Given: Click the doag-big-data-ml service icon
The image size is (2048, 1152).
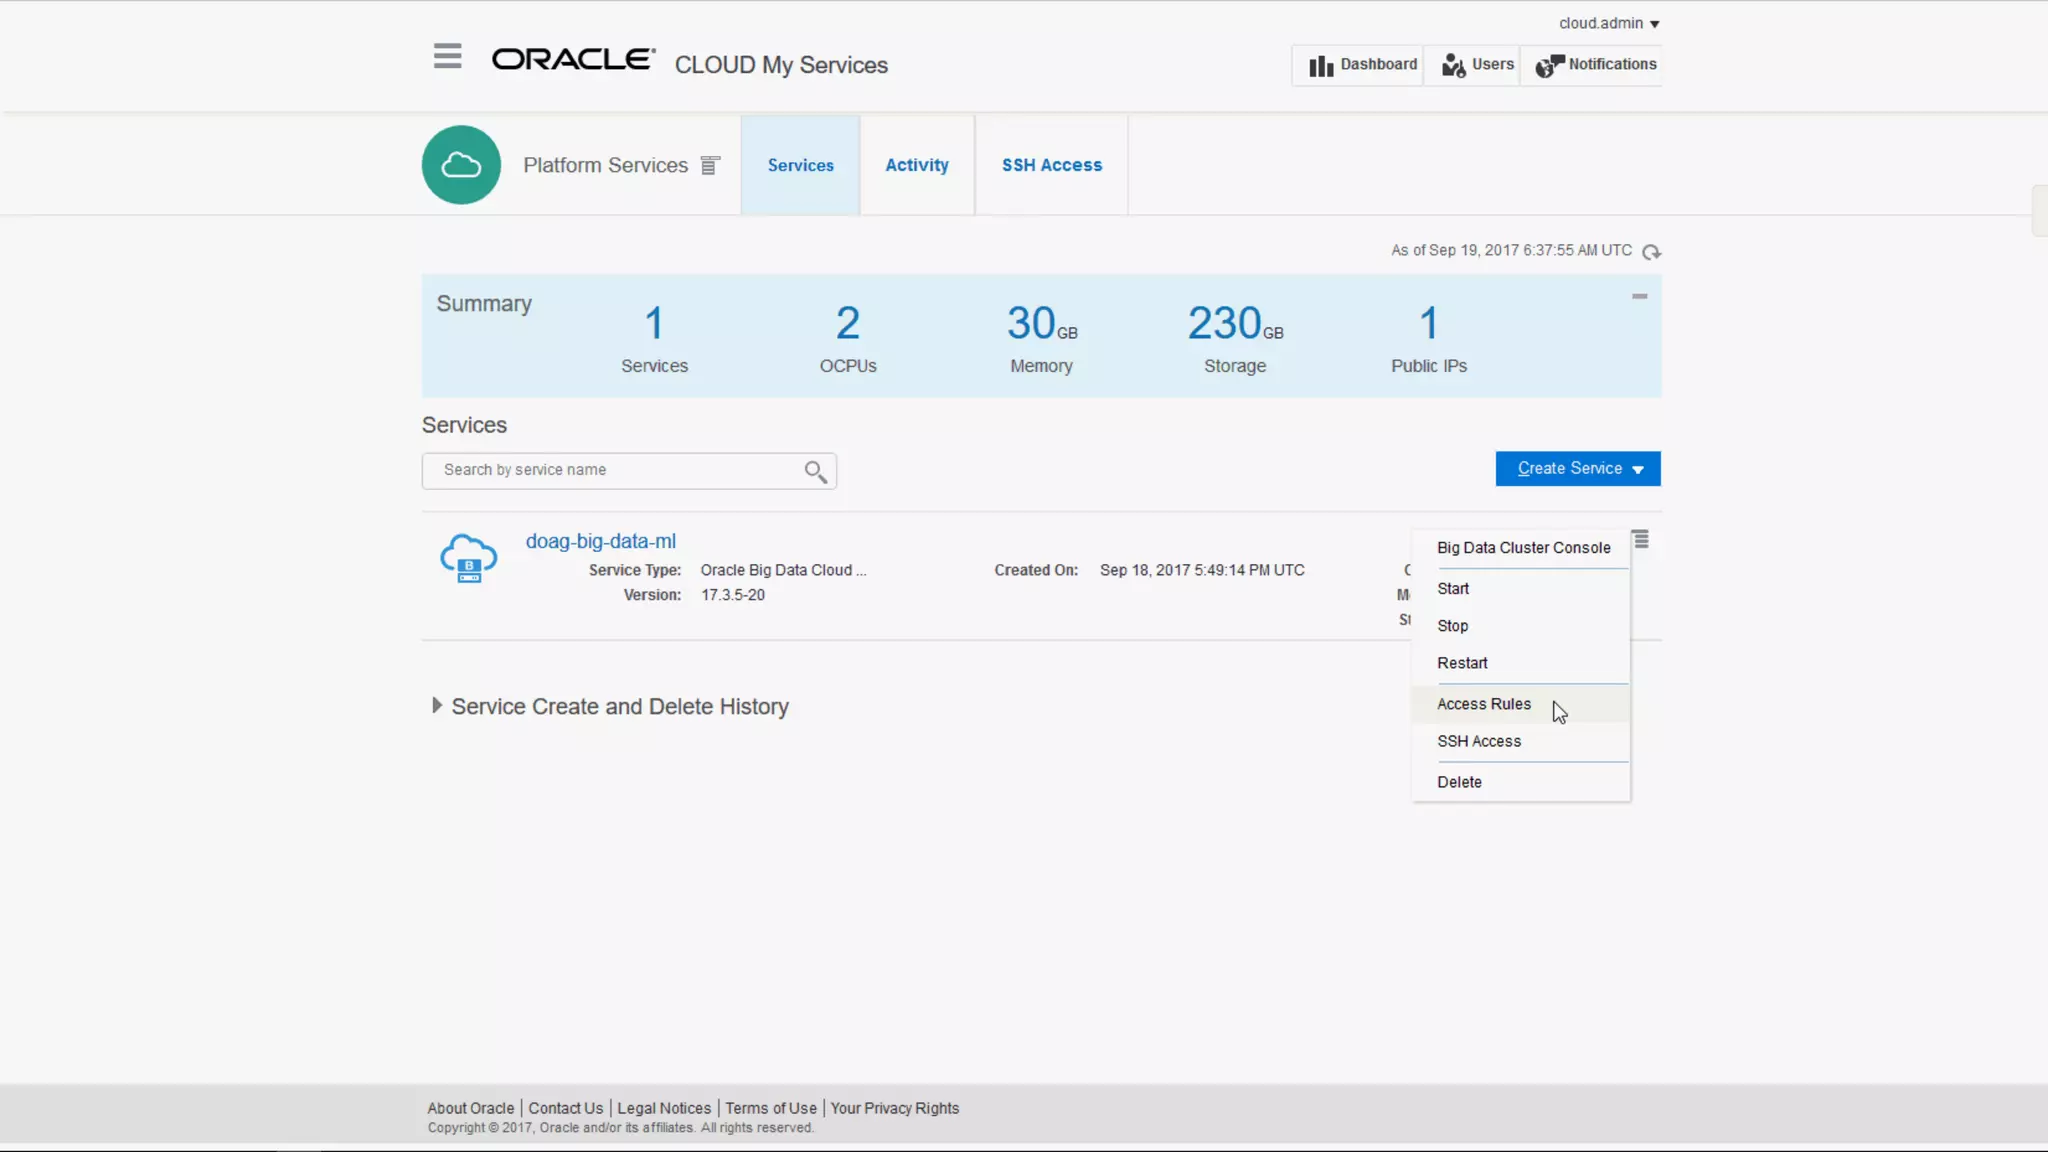Looking at the screenshot, I should point(468,559).
